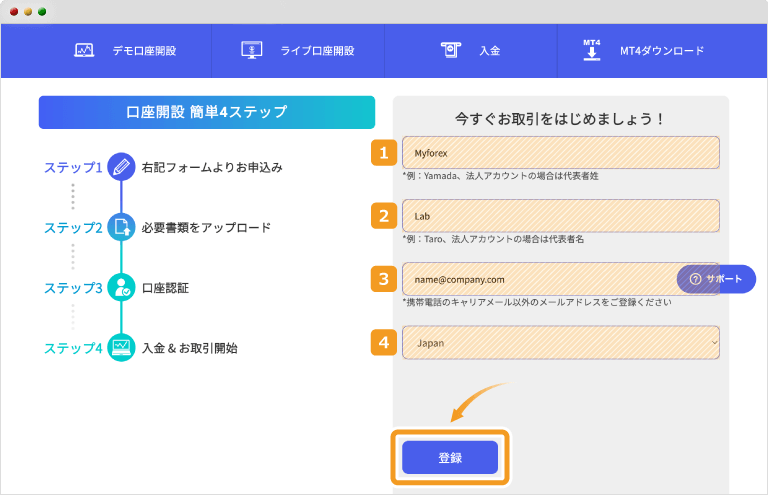Go to the 入金 menu item
The width and height of the screenshot is (768, 495).
489,50
